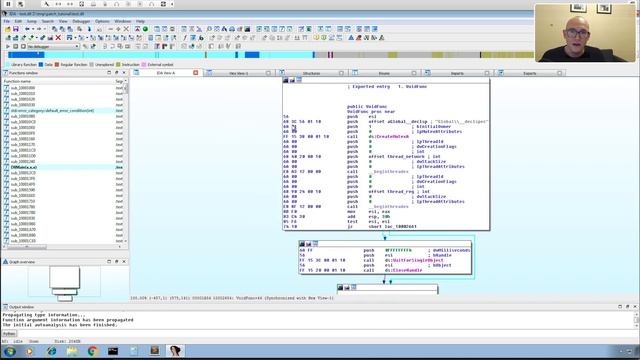The width and height of the screenshot is (640, 360).
Task: Click the blue triangle icon in second toolbar row
Action: pos(351,38)
